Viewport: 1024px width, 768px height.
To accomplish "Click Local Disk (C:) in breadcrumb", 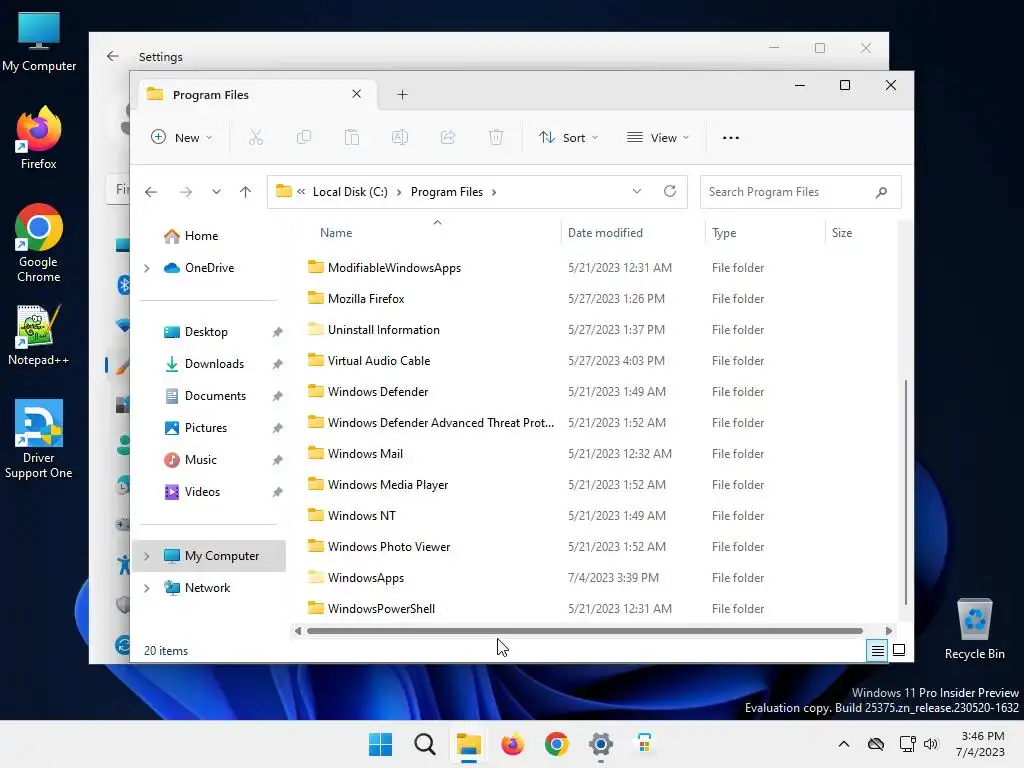I will 350,192.
